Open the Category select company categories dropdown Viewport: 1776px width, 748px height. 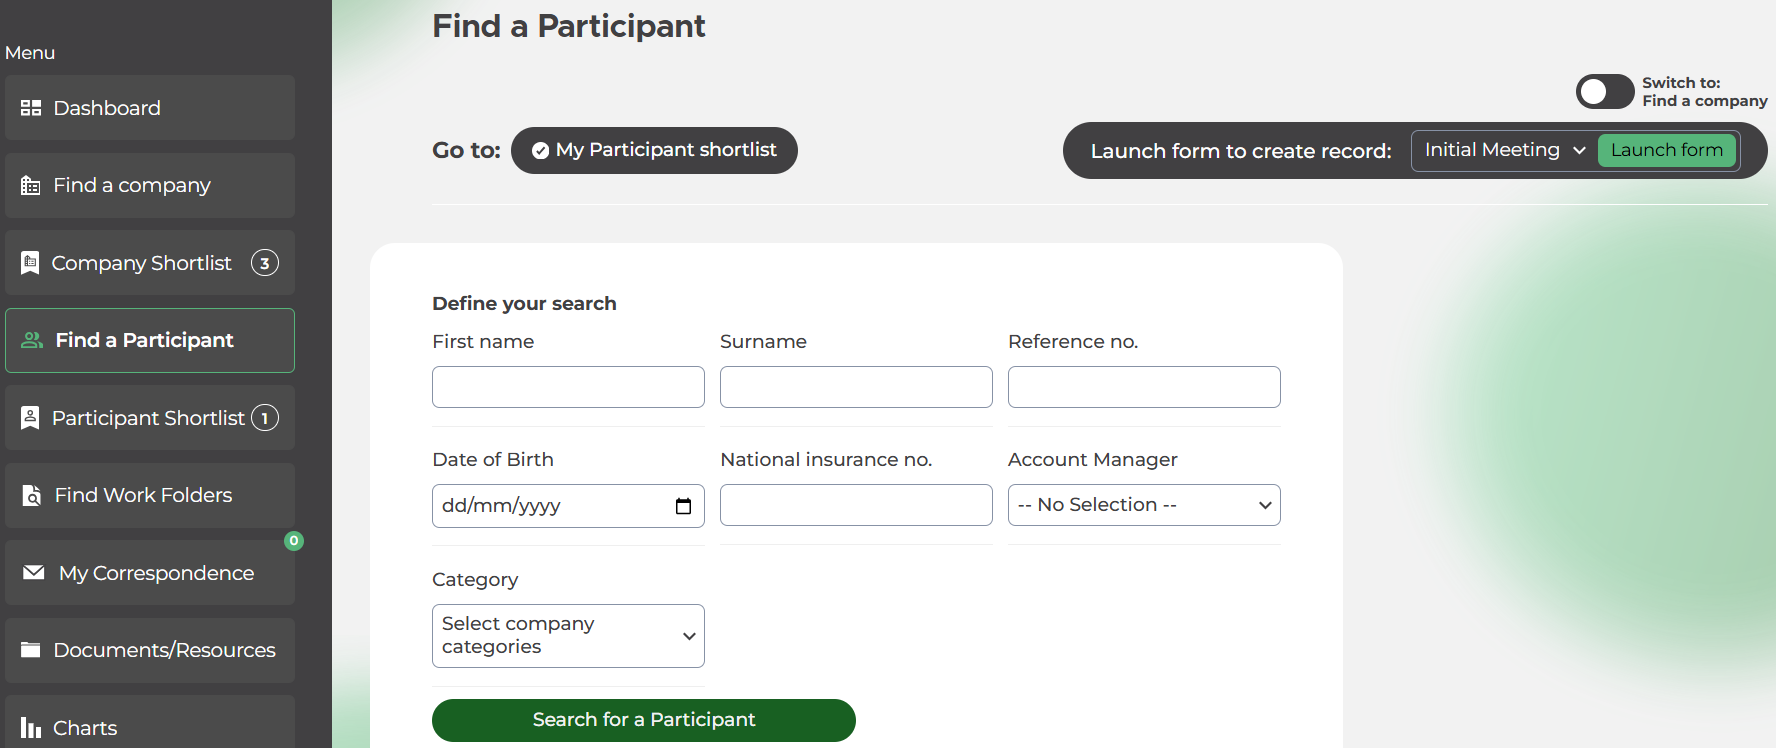coord(568,636)
